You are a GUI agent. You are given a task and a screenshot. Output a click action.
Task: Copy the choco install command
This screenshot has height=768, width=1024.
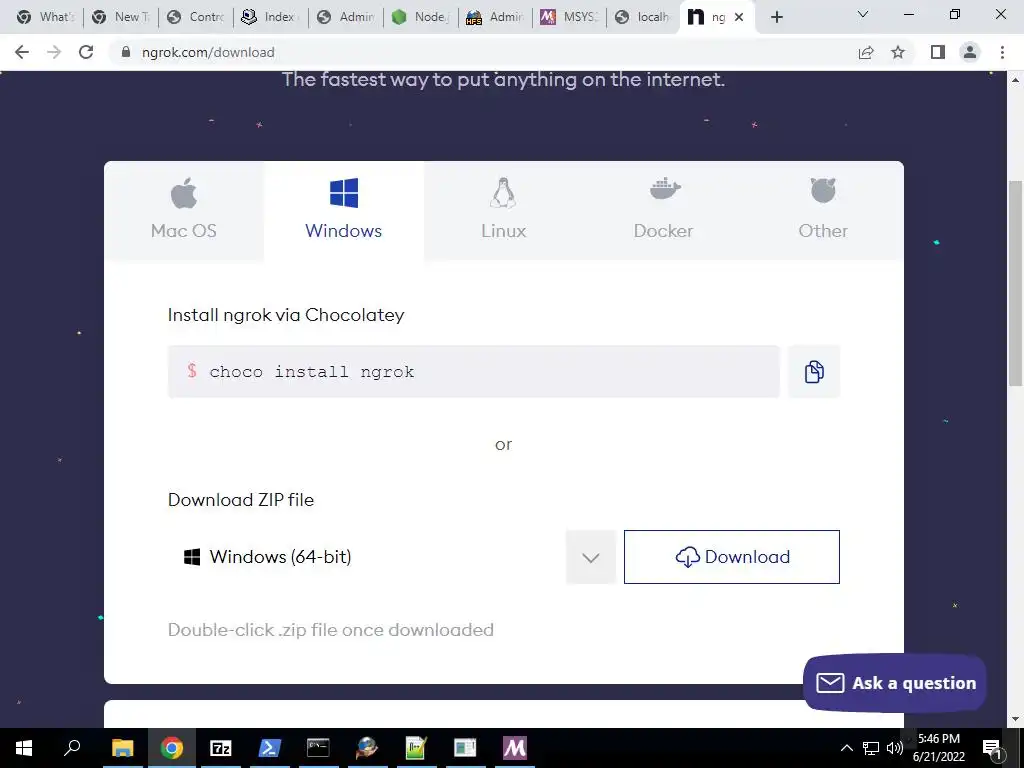pyautogui.click(x=814, y=372)
